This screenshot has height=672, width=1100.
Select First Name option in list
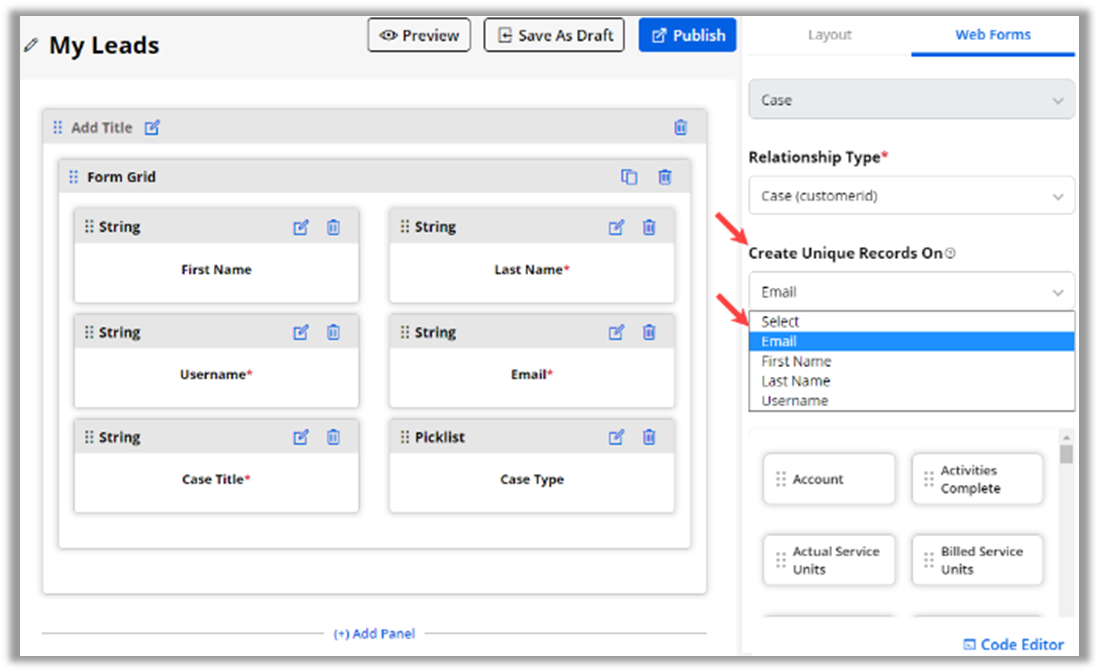point(796,361)
